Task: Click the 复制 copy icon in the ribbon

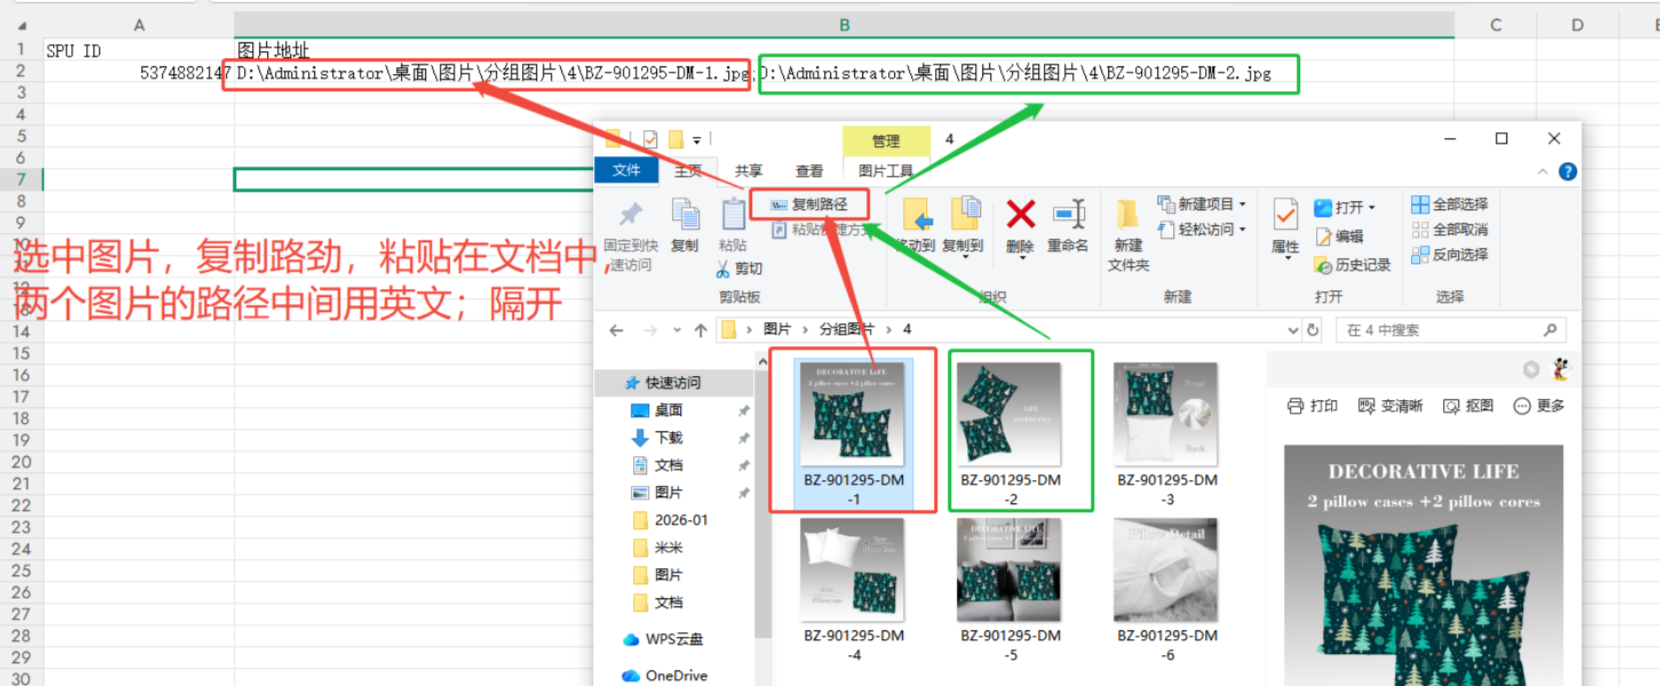Action: pos(685,214)
